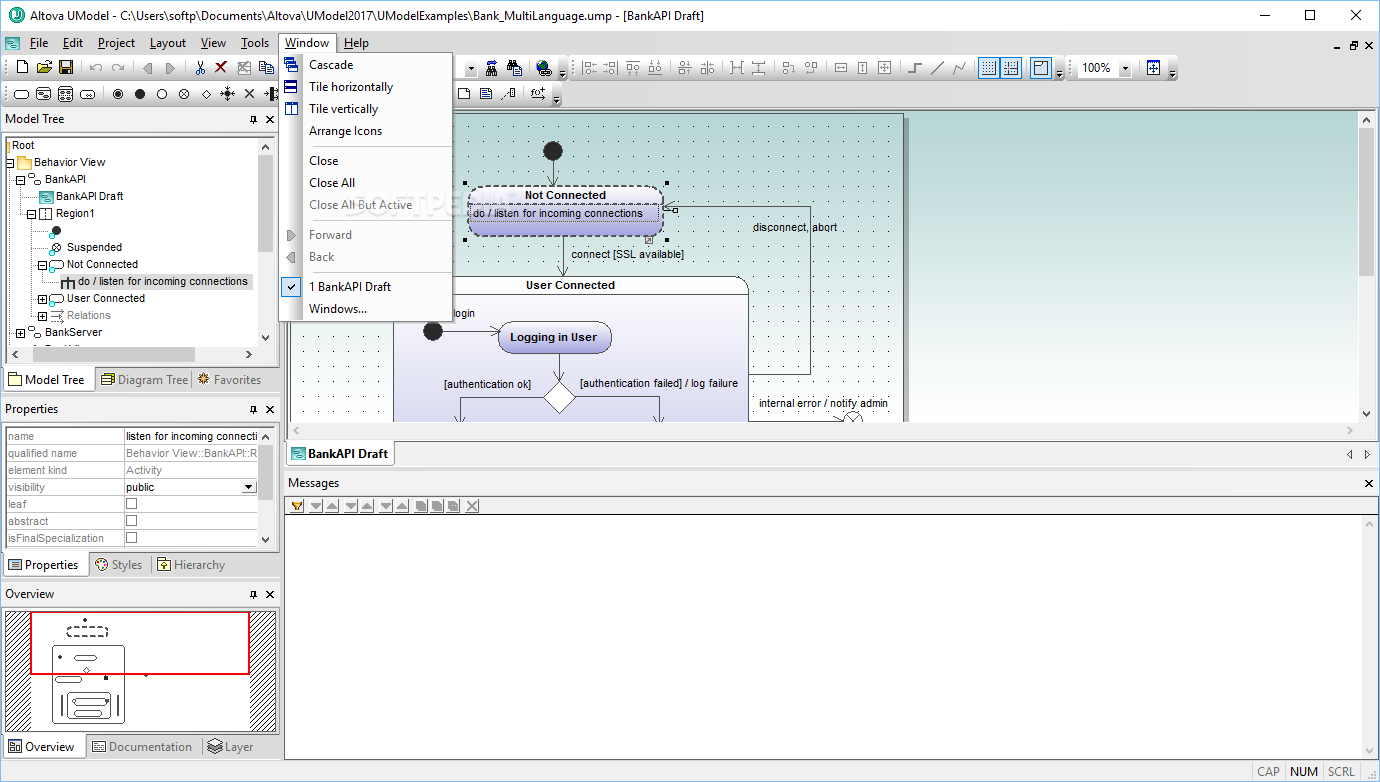Check the abstract property checkbox
The image size is (1380, 782).
coord(131,521)
